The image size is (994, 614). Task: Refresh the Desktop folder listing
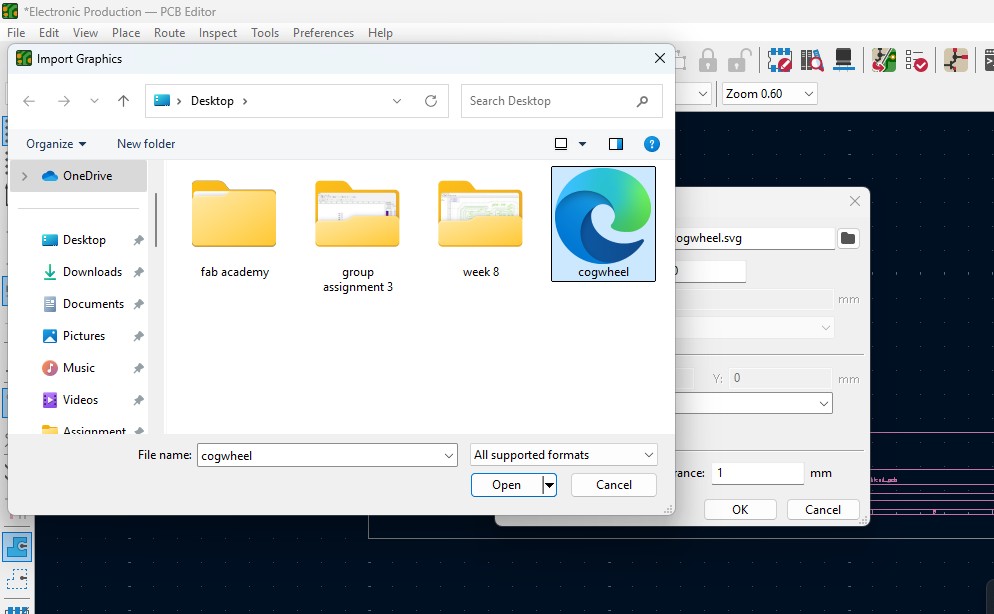431,101
